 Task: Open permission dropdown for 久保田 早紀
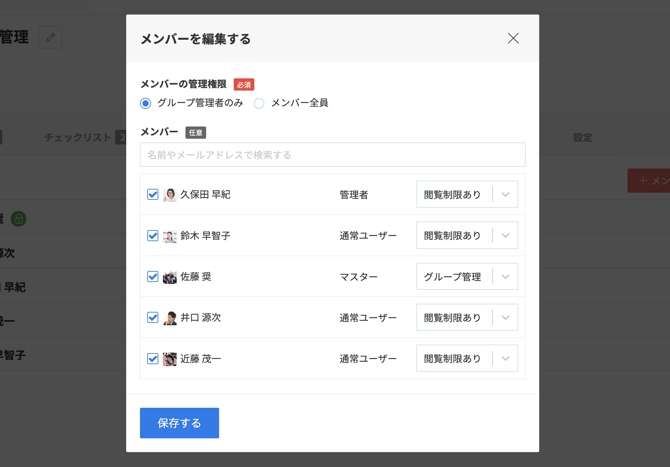coord(467,194)
